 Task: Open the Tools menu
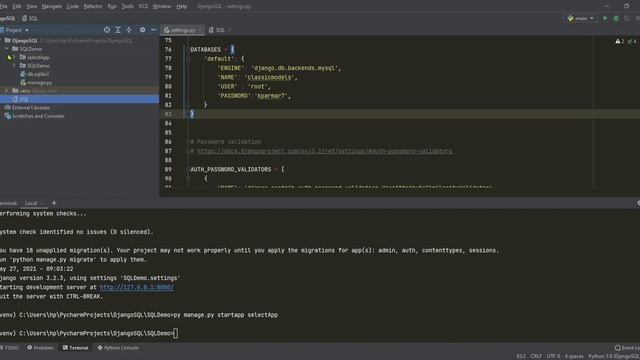click(x=128, y=6)
